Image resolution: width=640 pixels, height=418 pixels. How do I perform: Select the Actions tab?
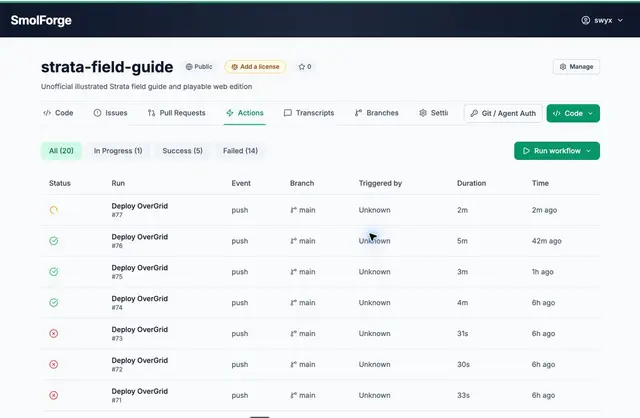(x=244, y=113)
